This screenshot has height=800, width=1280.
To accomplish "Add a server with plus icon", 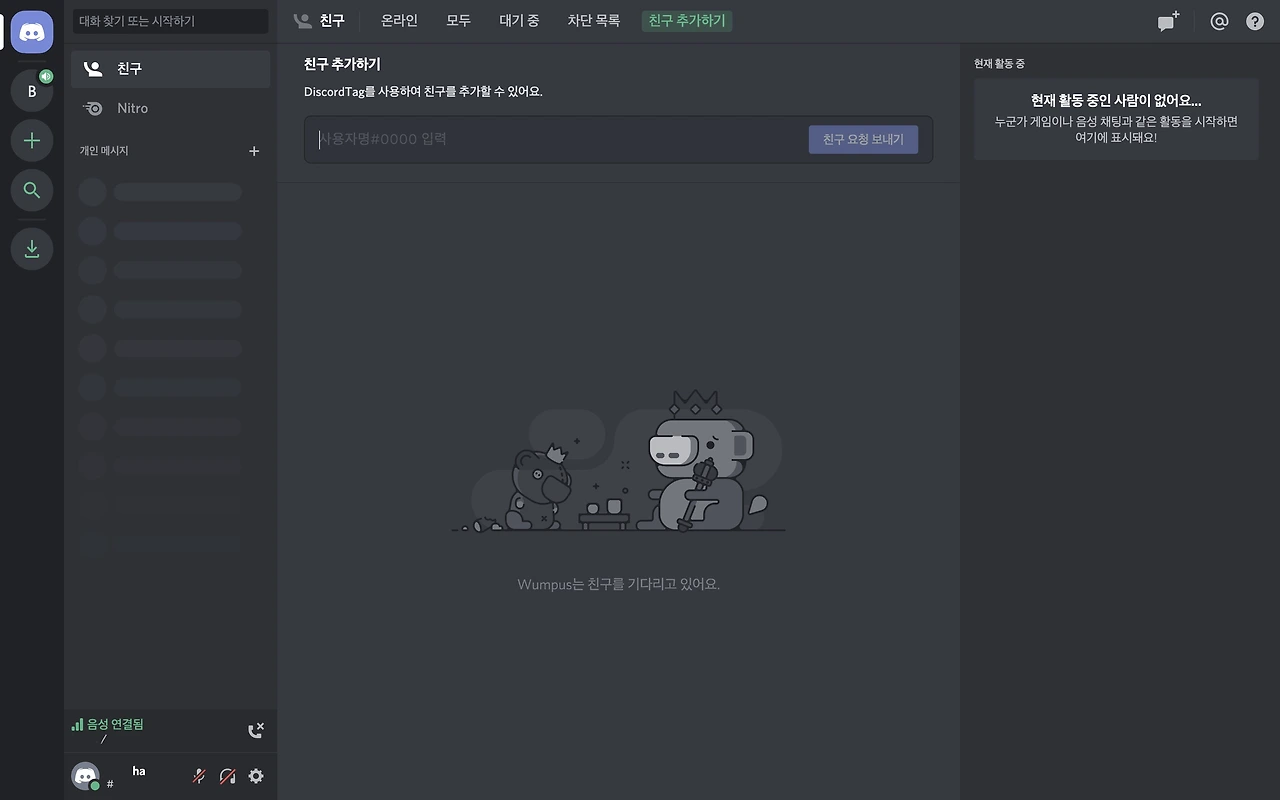I will tap(32, 141).
